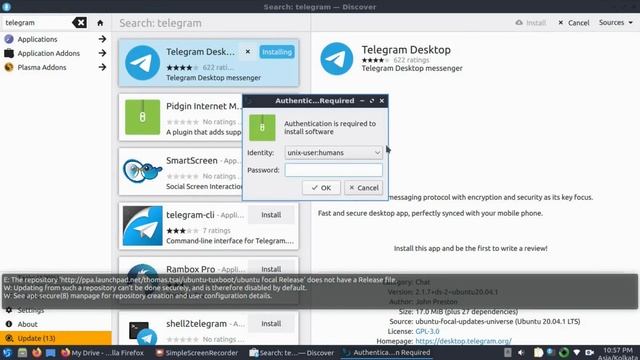Install Rambox Pro
Image resolution: width=640 pixels, height=360 pixels.
pos(271,269)
